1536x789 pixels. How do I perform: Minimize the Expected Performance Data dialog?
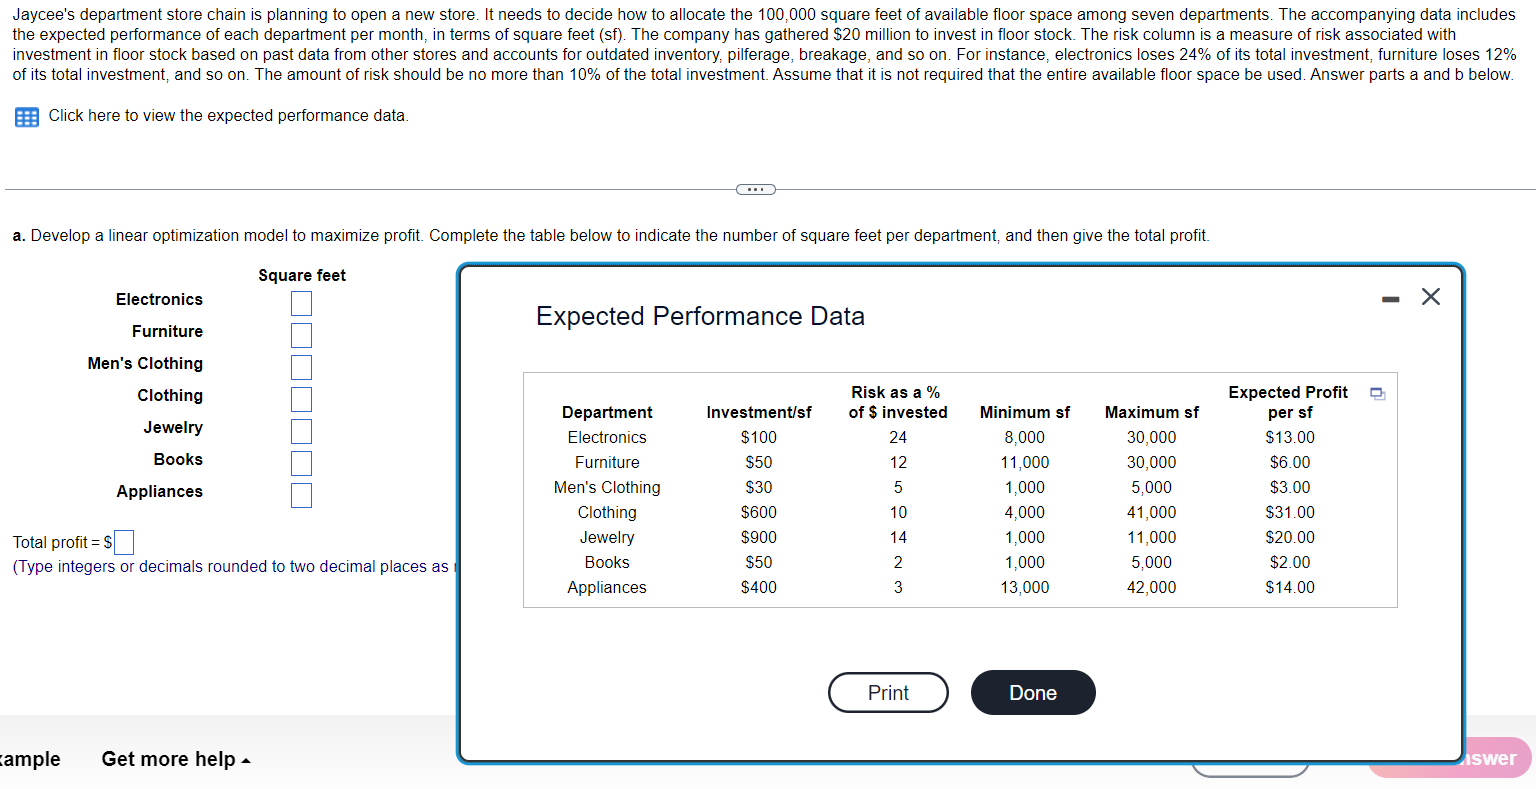[x=1390, y=296]
